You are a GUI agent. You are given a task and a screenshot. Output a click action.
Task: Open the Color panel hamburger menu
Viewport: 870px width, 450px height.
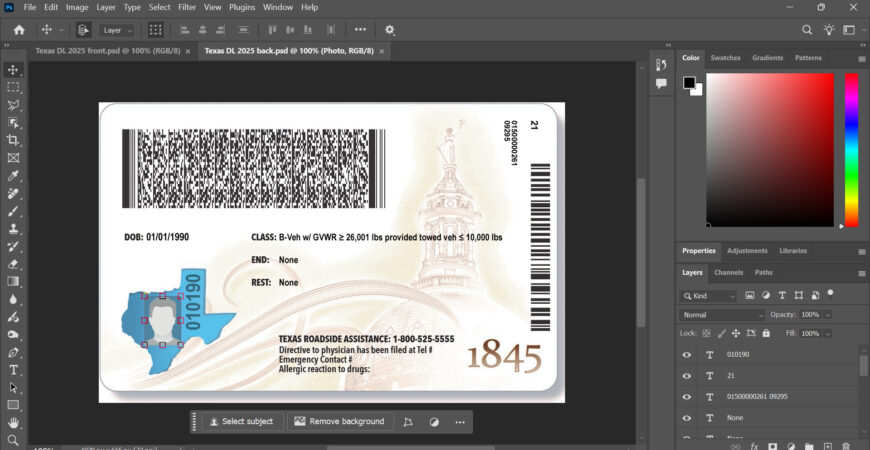point(862,59)
